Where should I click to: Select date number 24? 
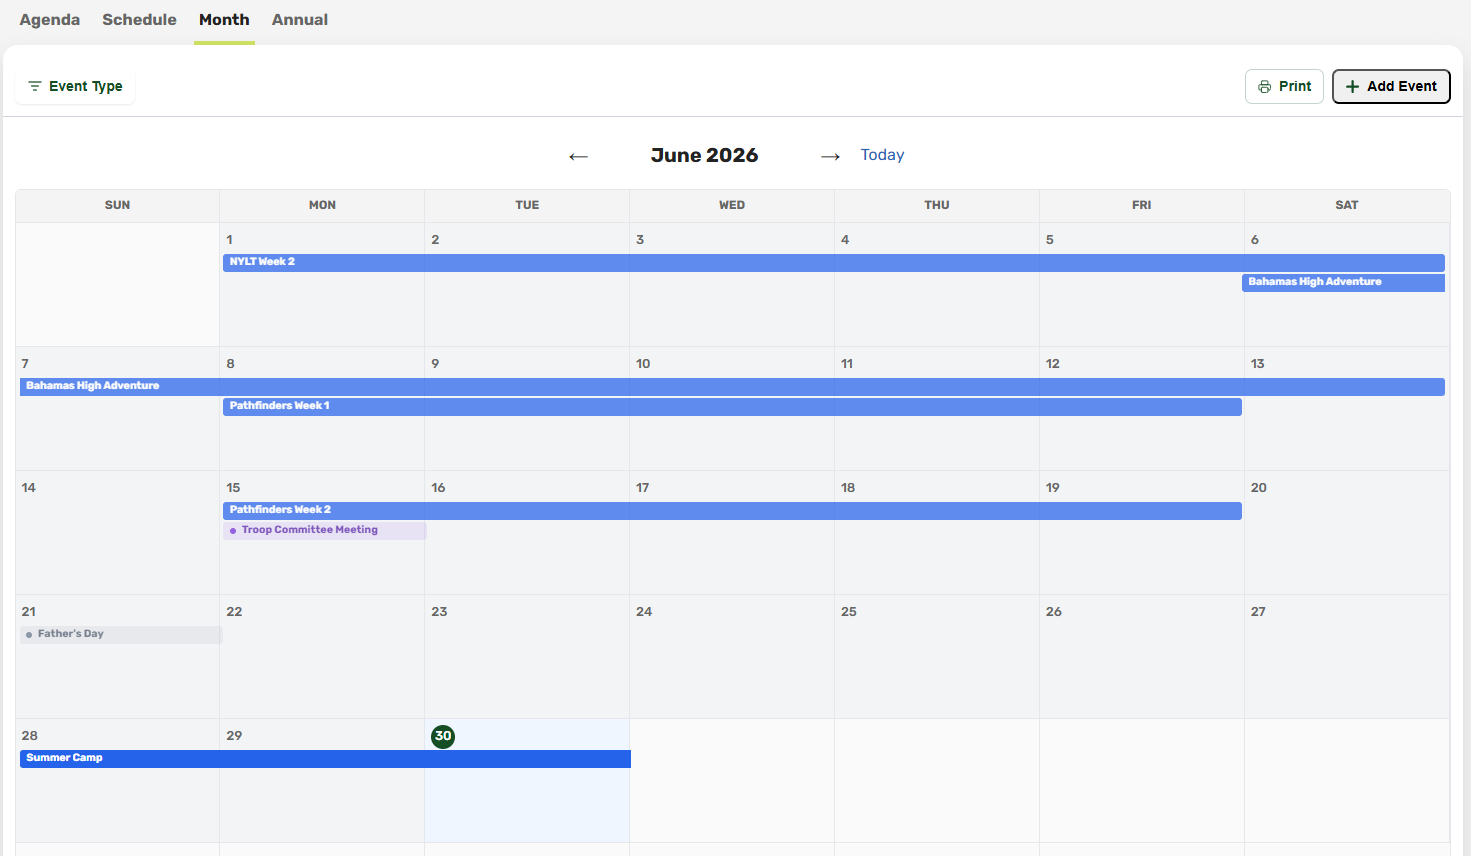[x=644, y=612]
